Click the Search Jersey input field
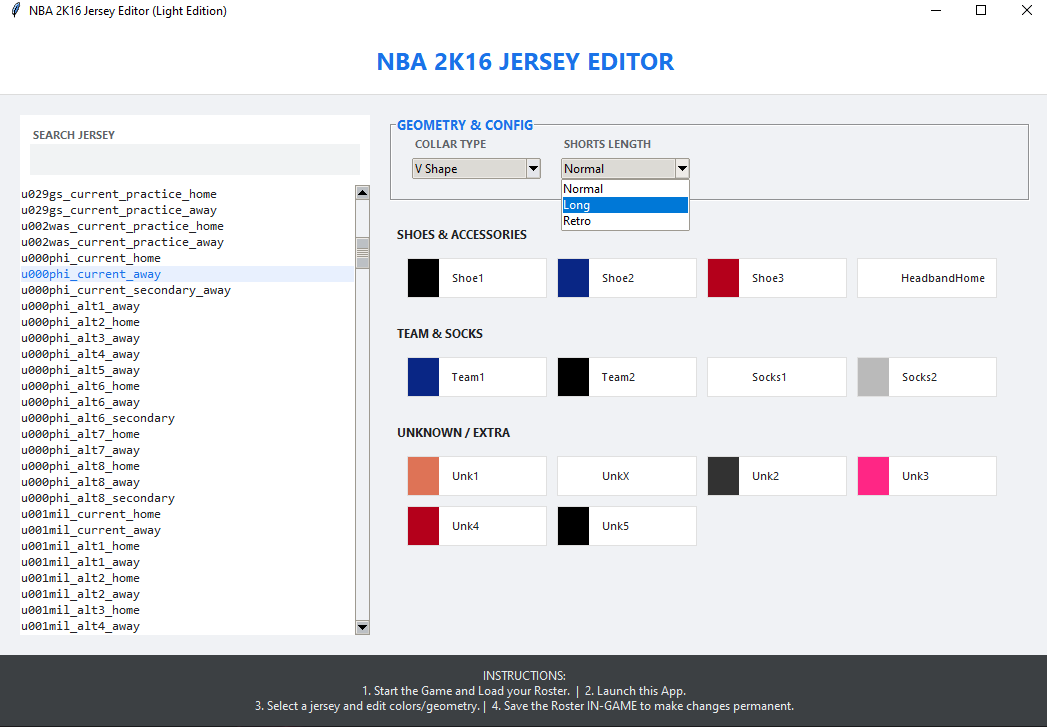Viewport: 1047px width, 727px height. coord(195,160)
